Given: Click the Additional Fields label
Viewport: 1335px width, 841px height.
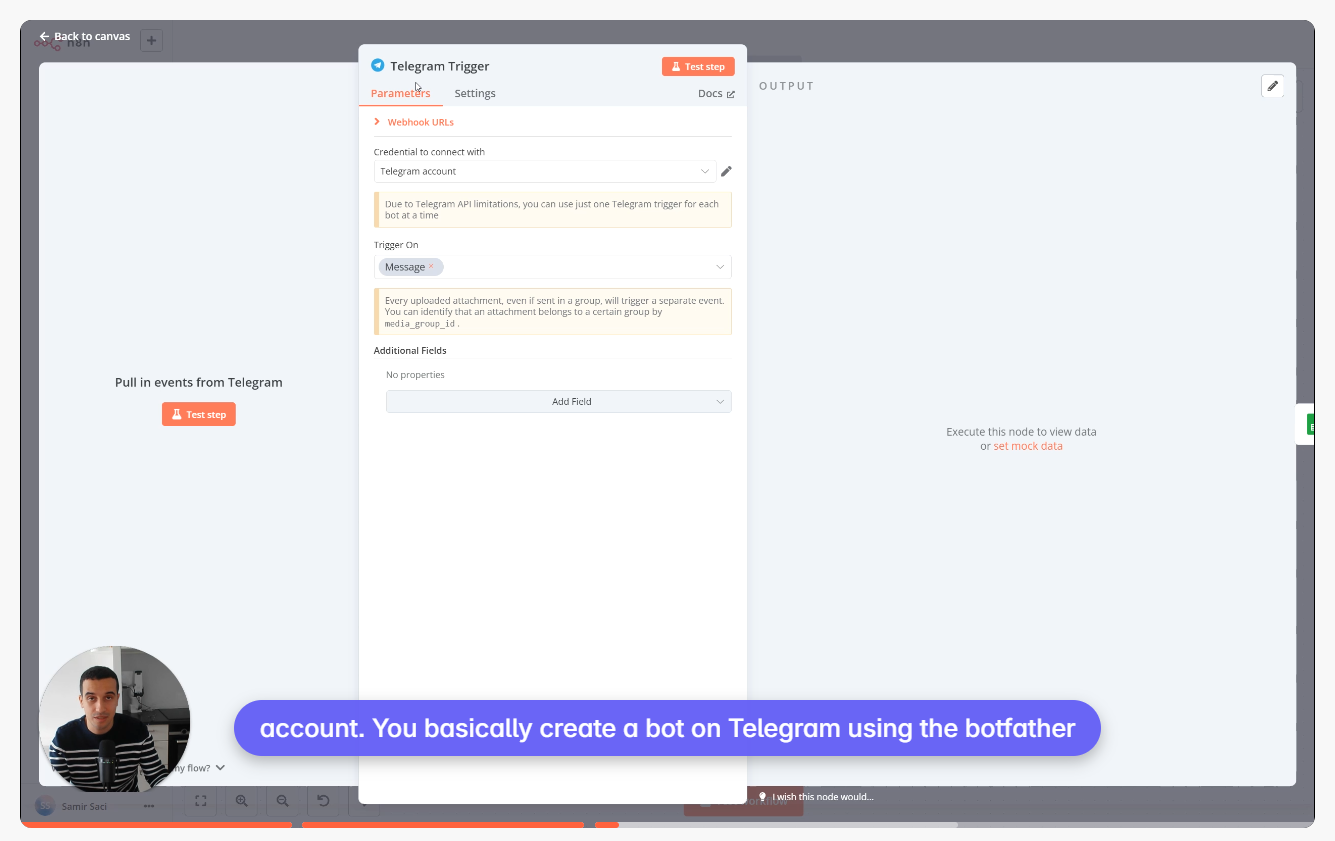Looking at the screenshot, I should [x=410, y=351].
